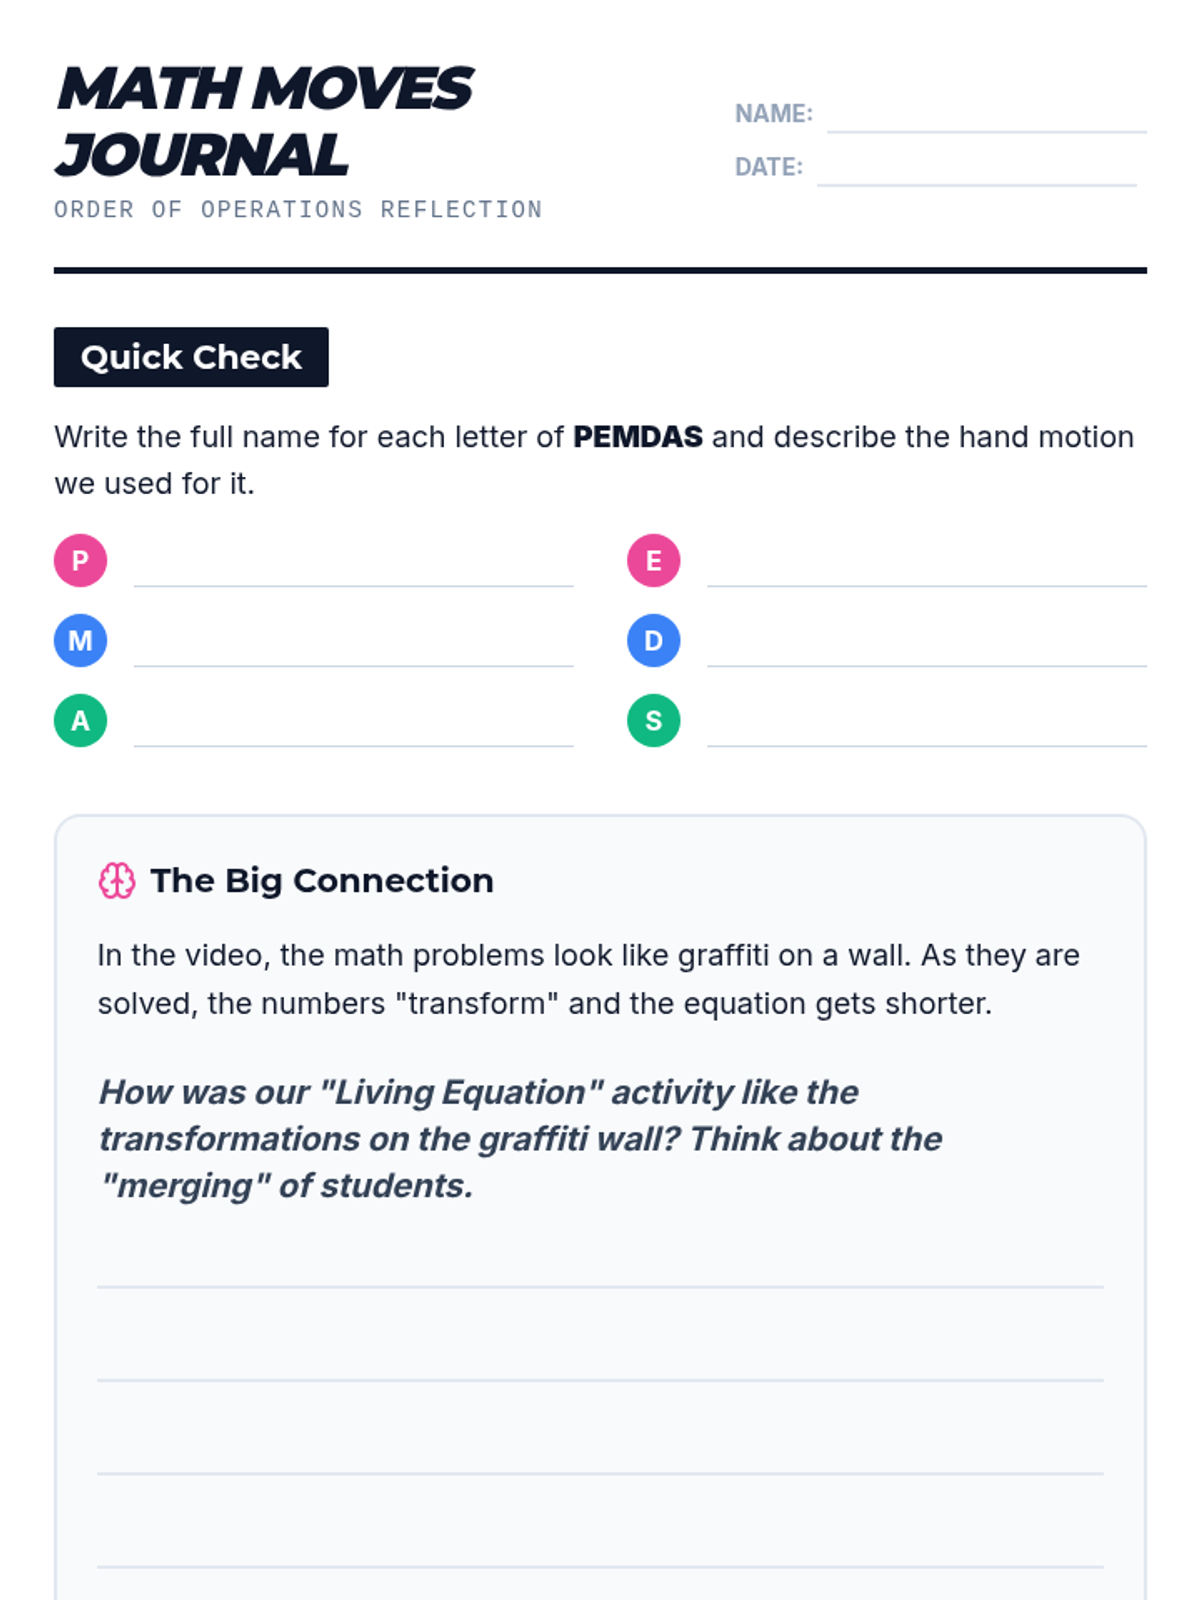Screen dimensions: 1200x1600
Task: Click the answer line beside E
Action: [x=926, y=570]
